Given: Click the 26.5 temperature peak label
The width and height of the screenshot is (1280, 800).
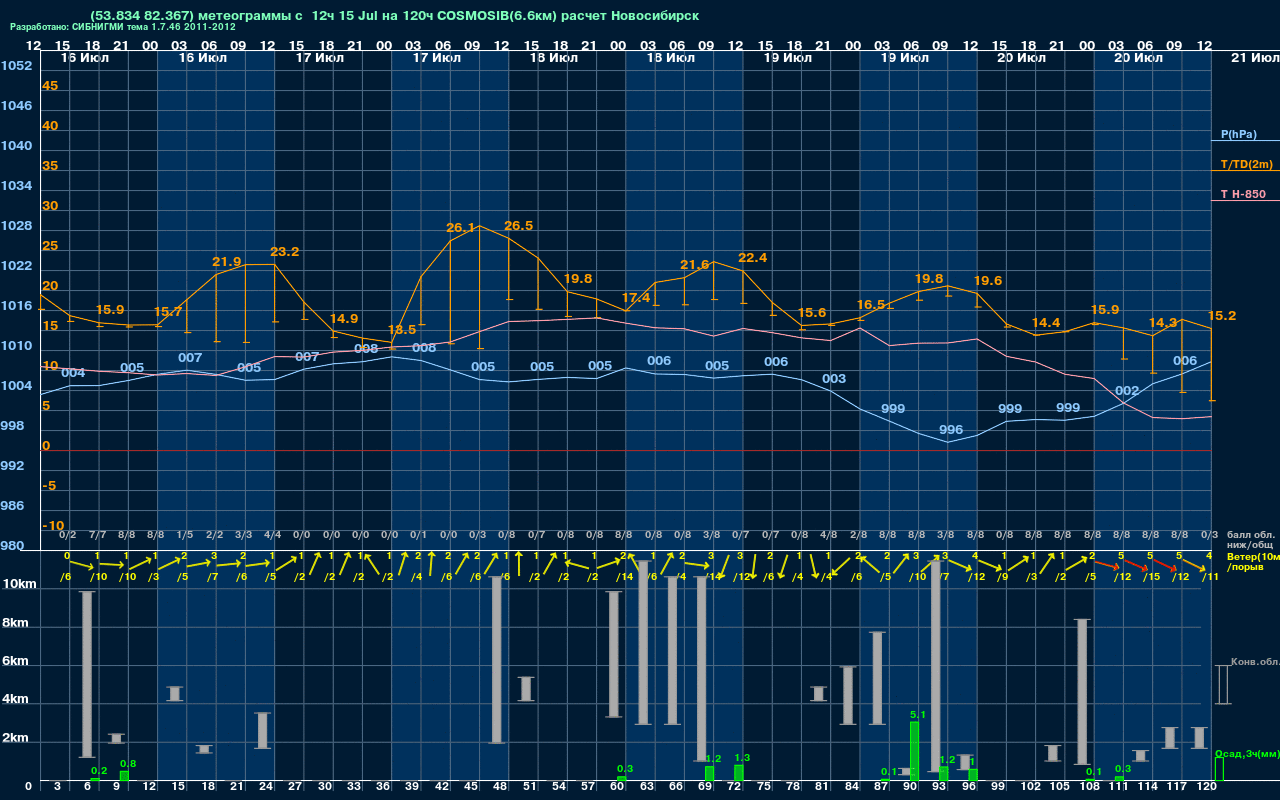Looking at the screenshot, I should point(519,226).
